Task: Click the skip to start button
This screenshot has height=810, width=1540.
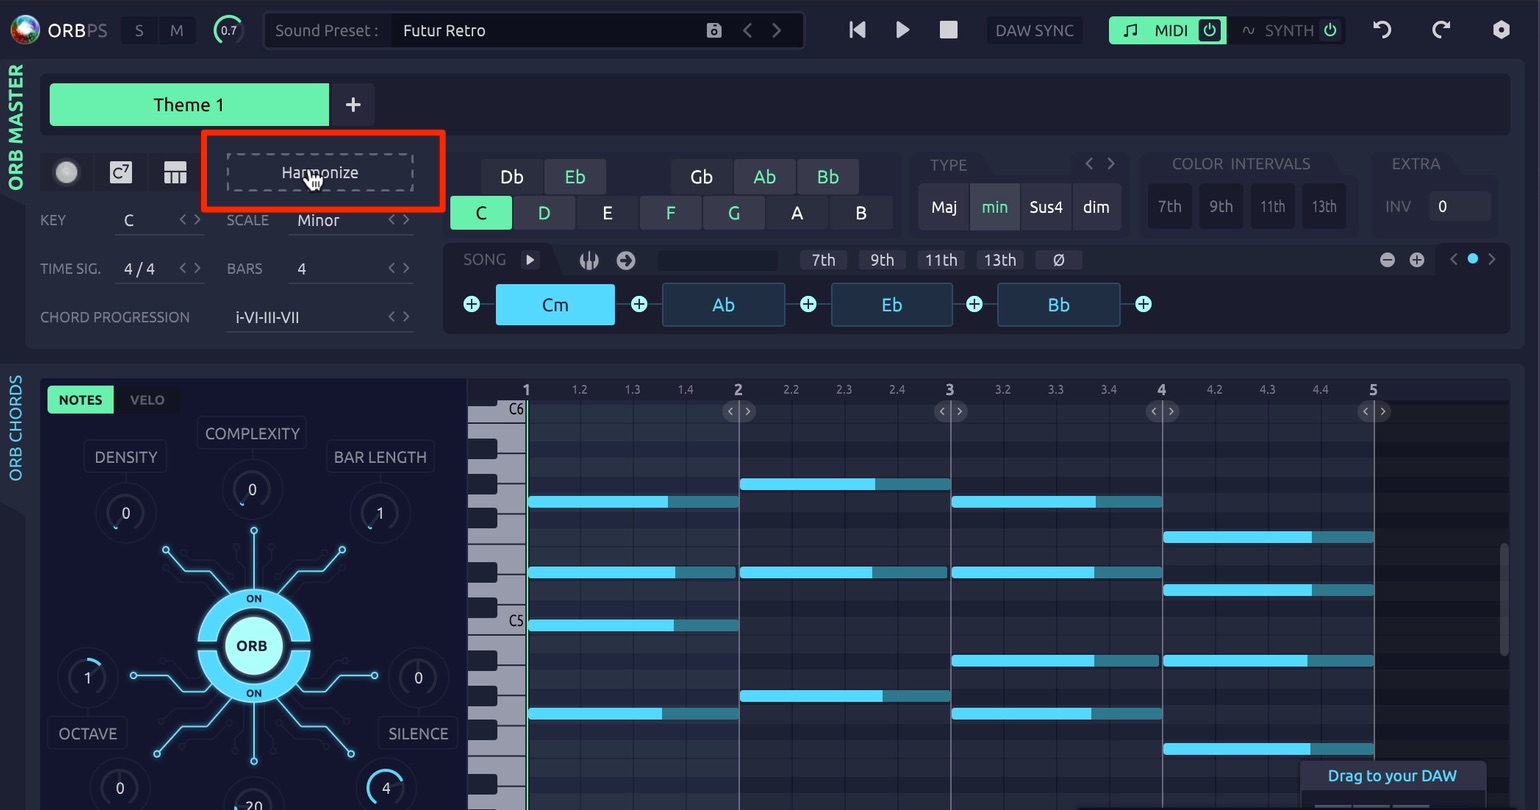Action: pos(857,30)
